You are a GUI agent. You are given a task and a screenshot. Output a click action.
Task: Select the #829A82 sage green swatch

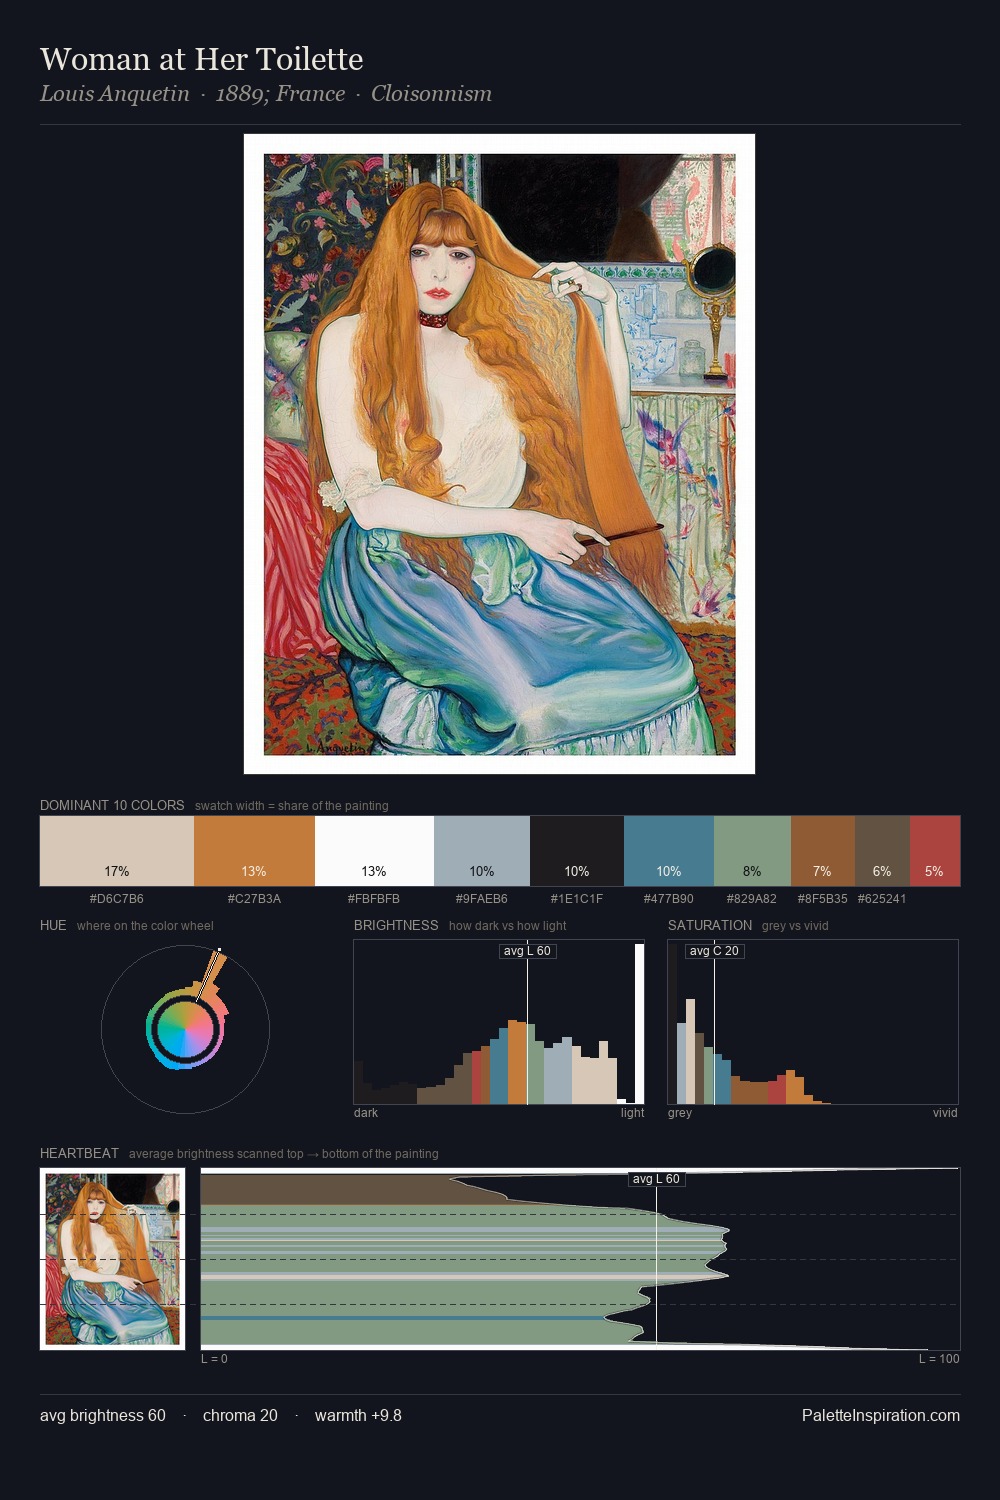click(752, 851)
